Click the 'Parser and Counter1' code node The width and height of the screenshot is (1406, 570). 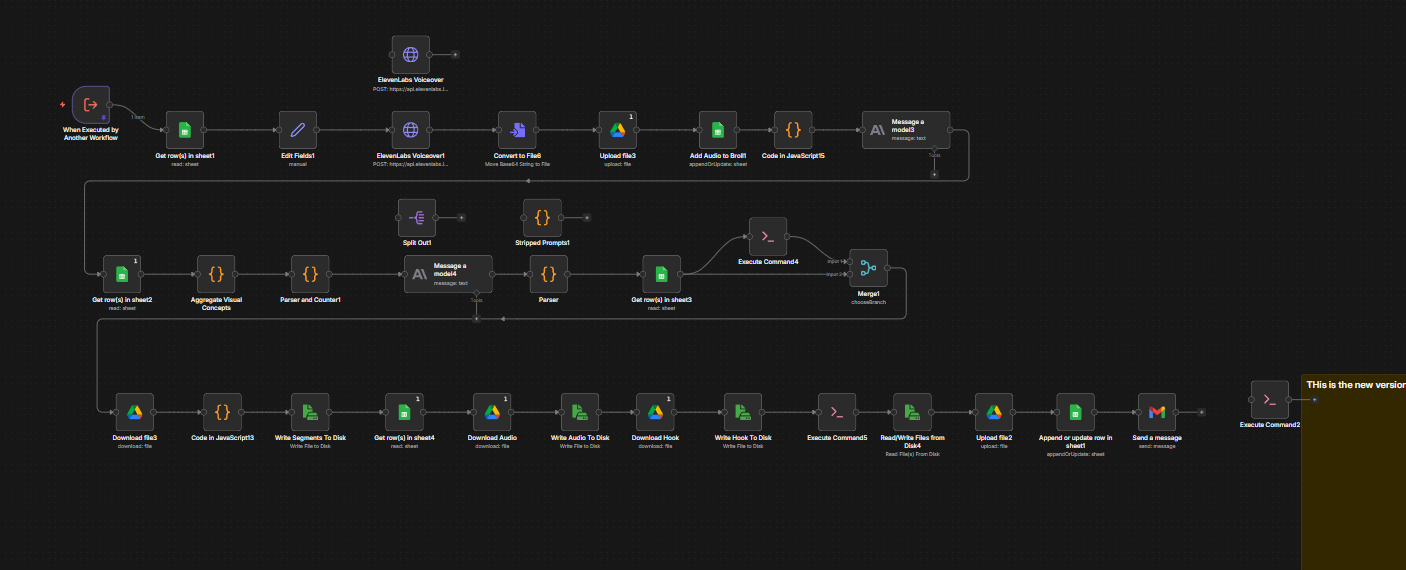point(311,274)
